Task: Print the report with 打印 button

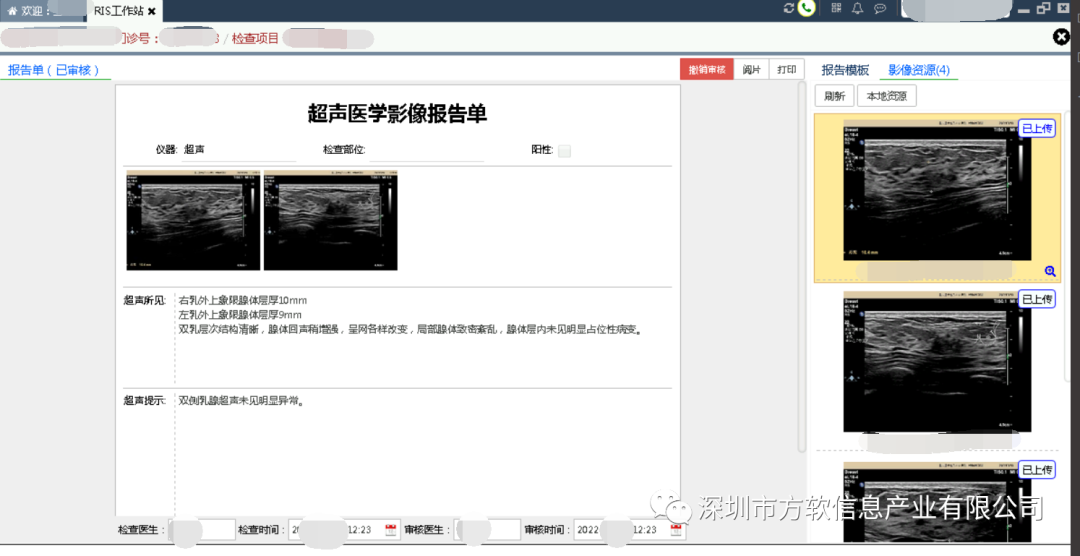Action: point(787,70)
